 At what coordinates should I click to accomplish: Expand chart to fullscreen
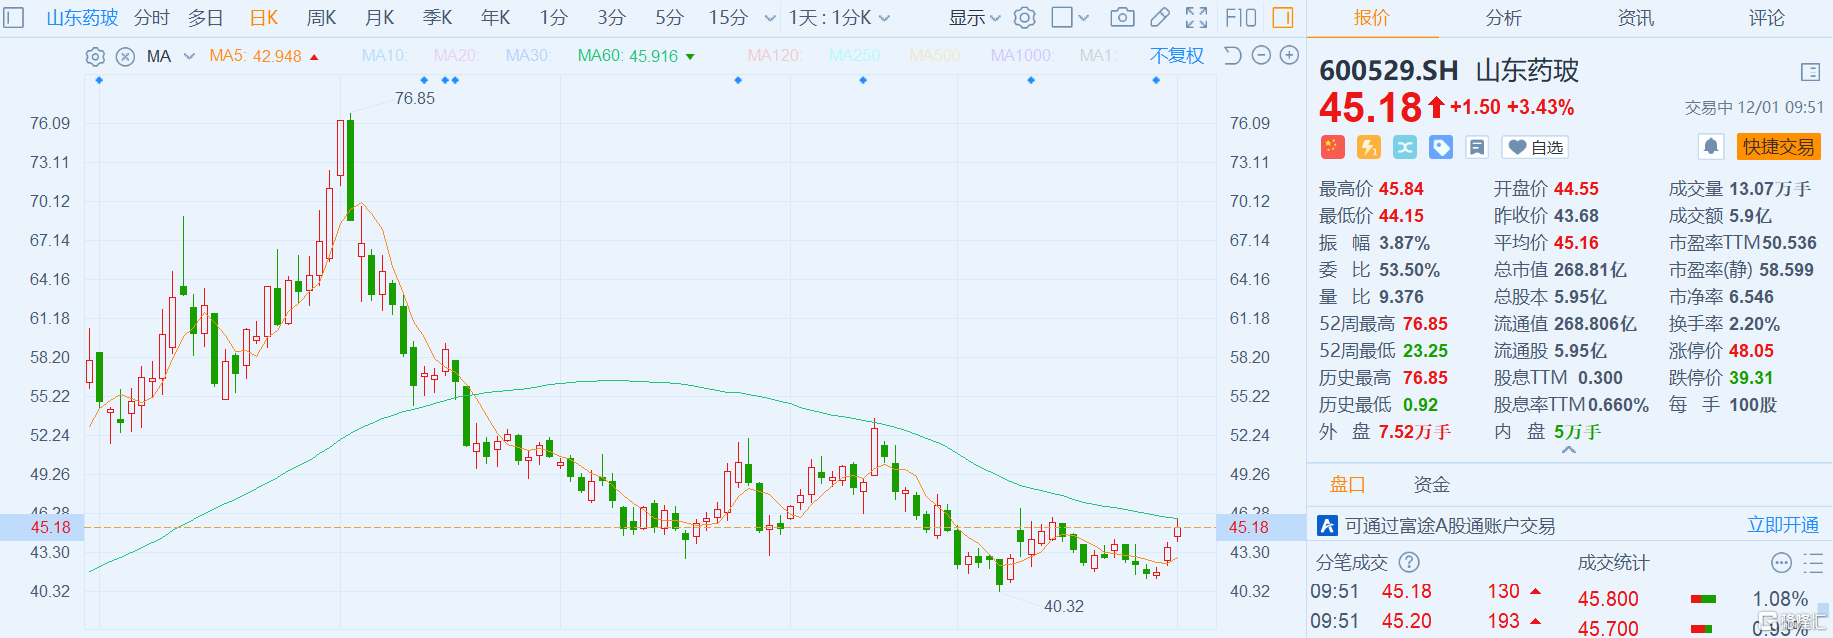(1196, 18)
